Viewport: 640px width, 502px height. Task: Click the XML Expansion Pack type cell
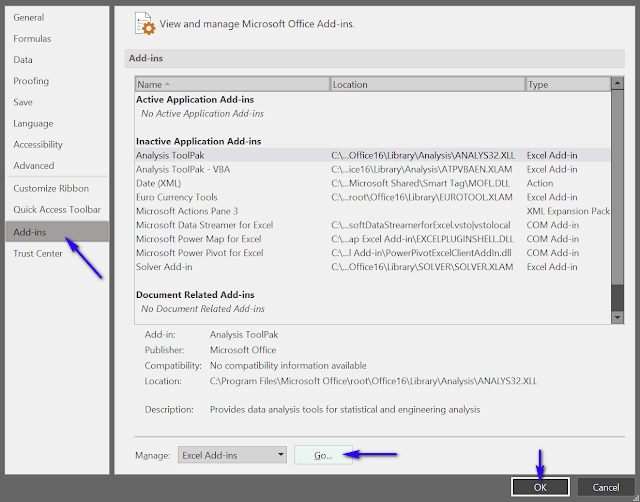click(x=568, y=211)
